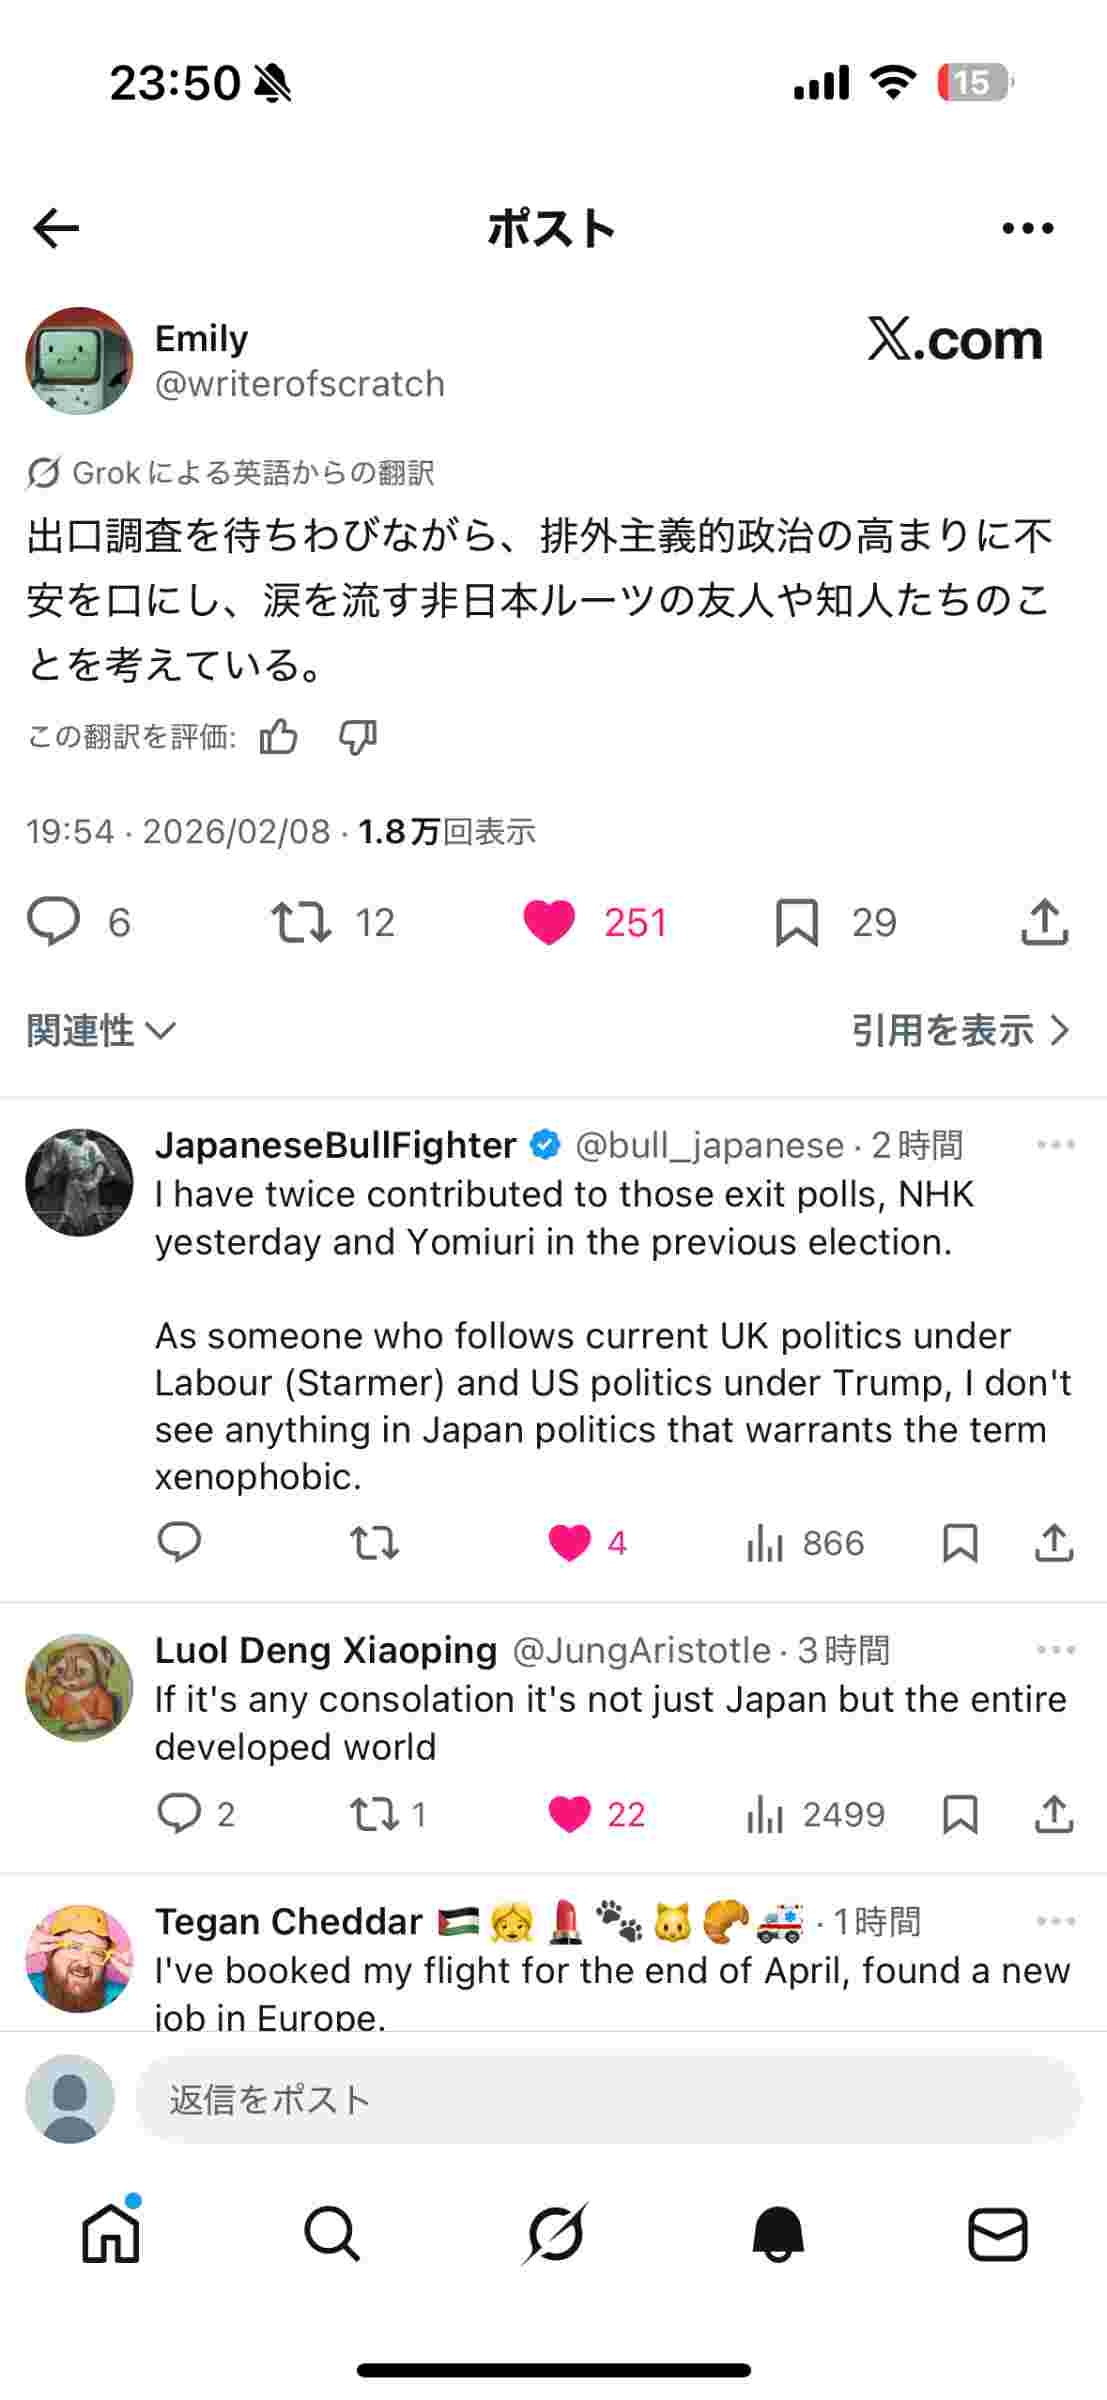Open 引用を表示 quotes chevron link
This screenshot has height=2400, width=1107.
(960, 1030)
